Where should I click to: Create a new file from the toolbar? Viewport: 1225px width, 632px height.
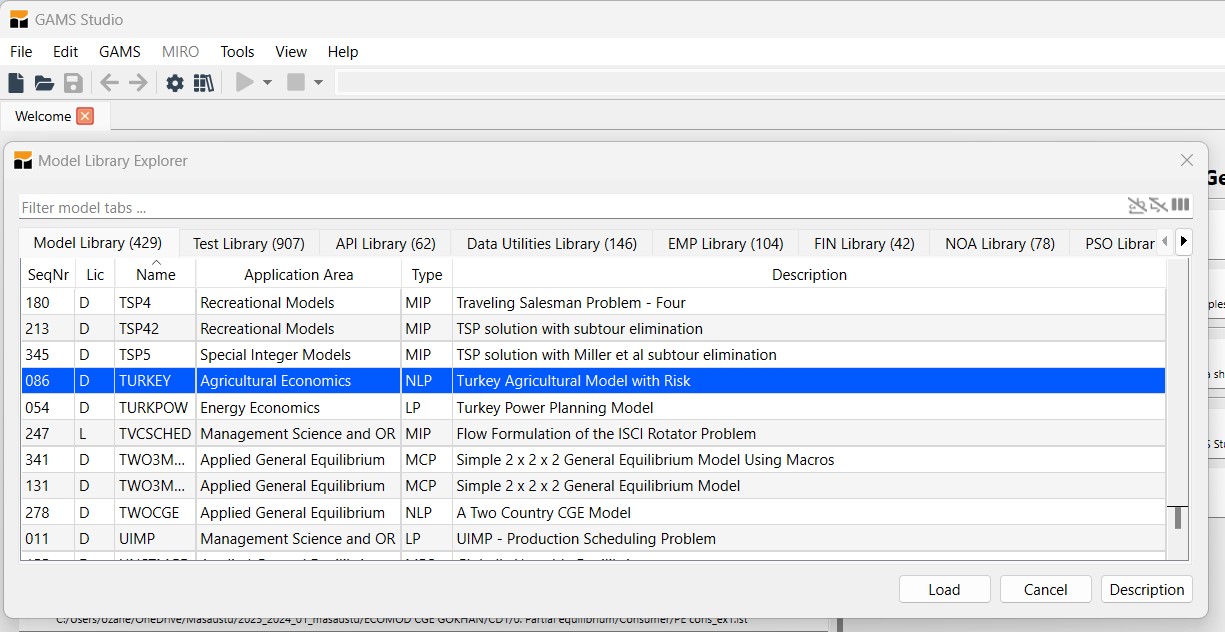click(x=16, y=83)
